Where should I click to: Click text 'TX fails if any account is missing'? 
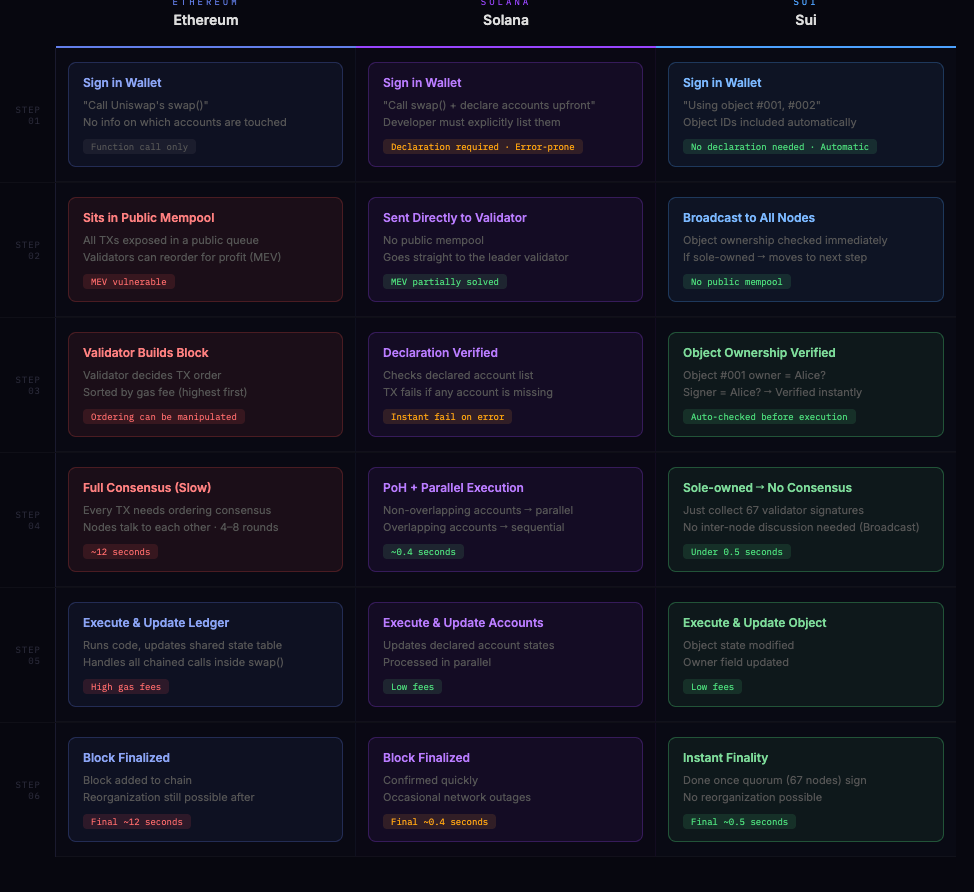(467, 392)
